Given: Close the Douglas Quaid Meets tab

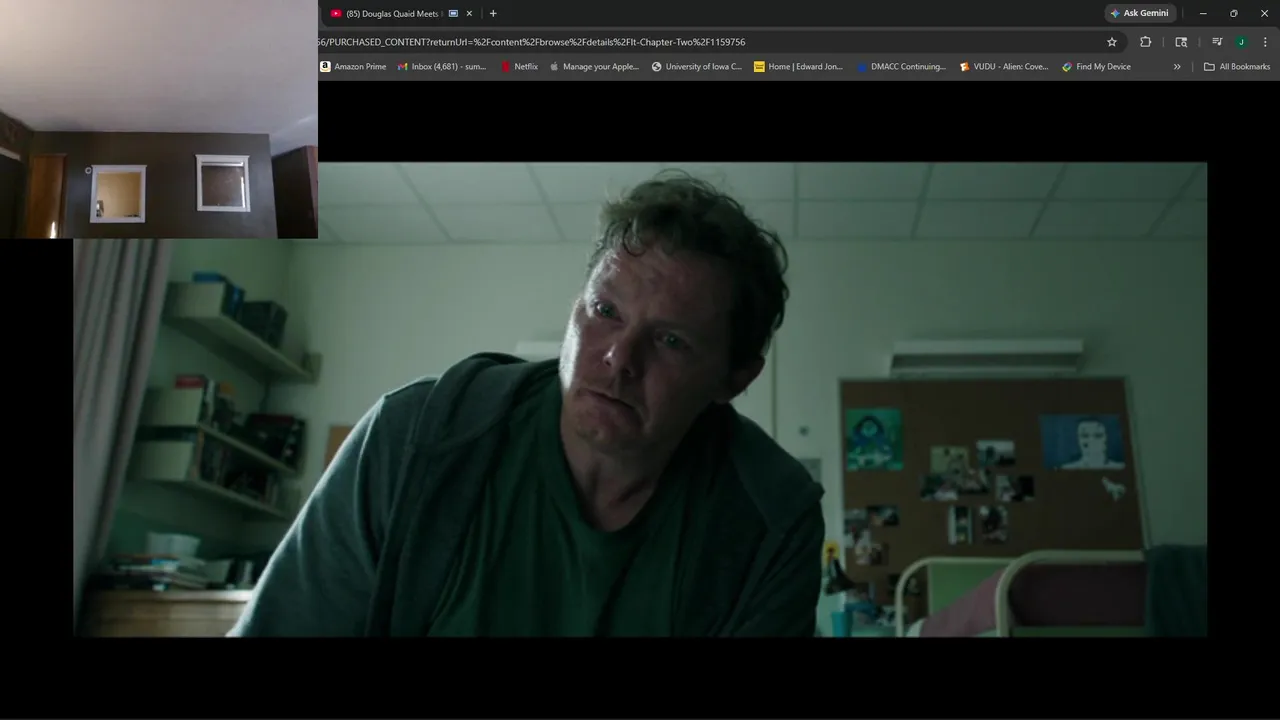Looking at the screenshot, I should point(469,13).
